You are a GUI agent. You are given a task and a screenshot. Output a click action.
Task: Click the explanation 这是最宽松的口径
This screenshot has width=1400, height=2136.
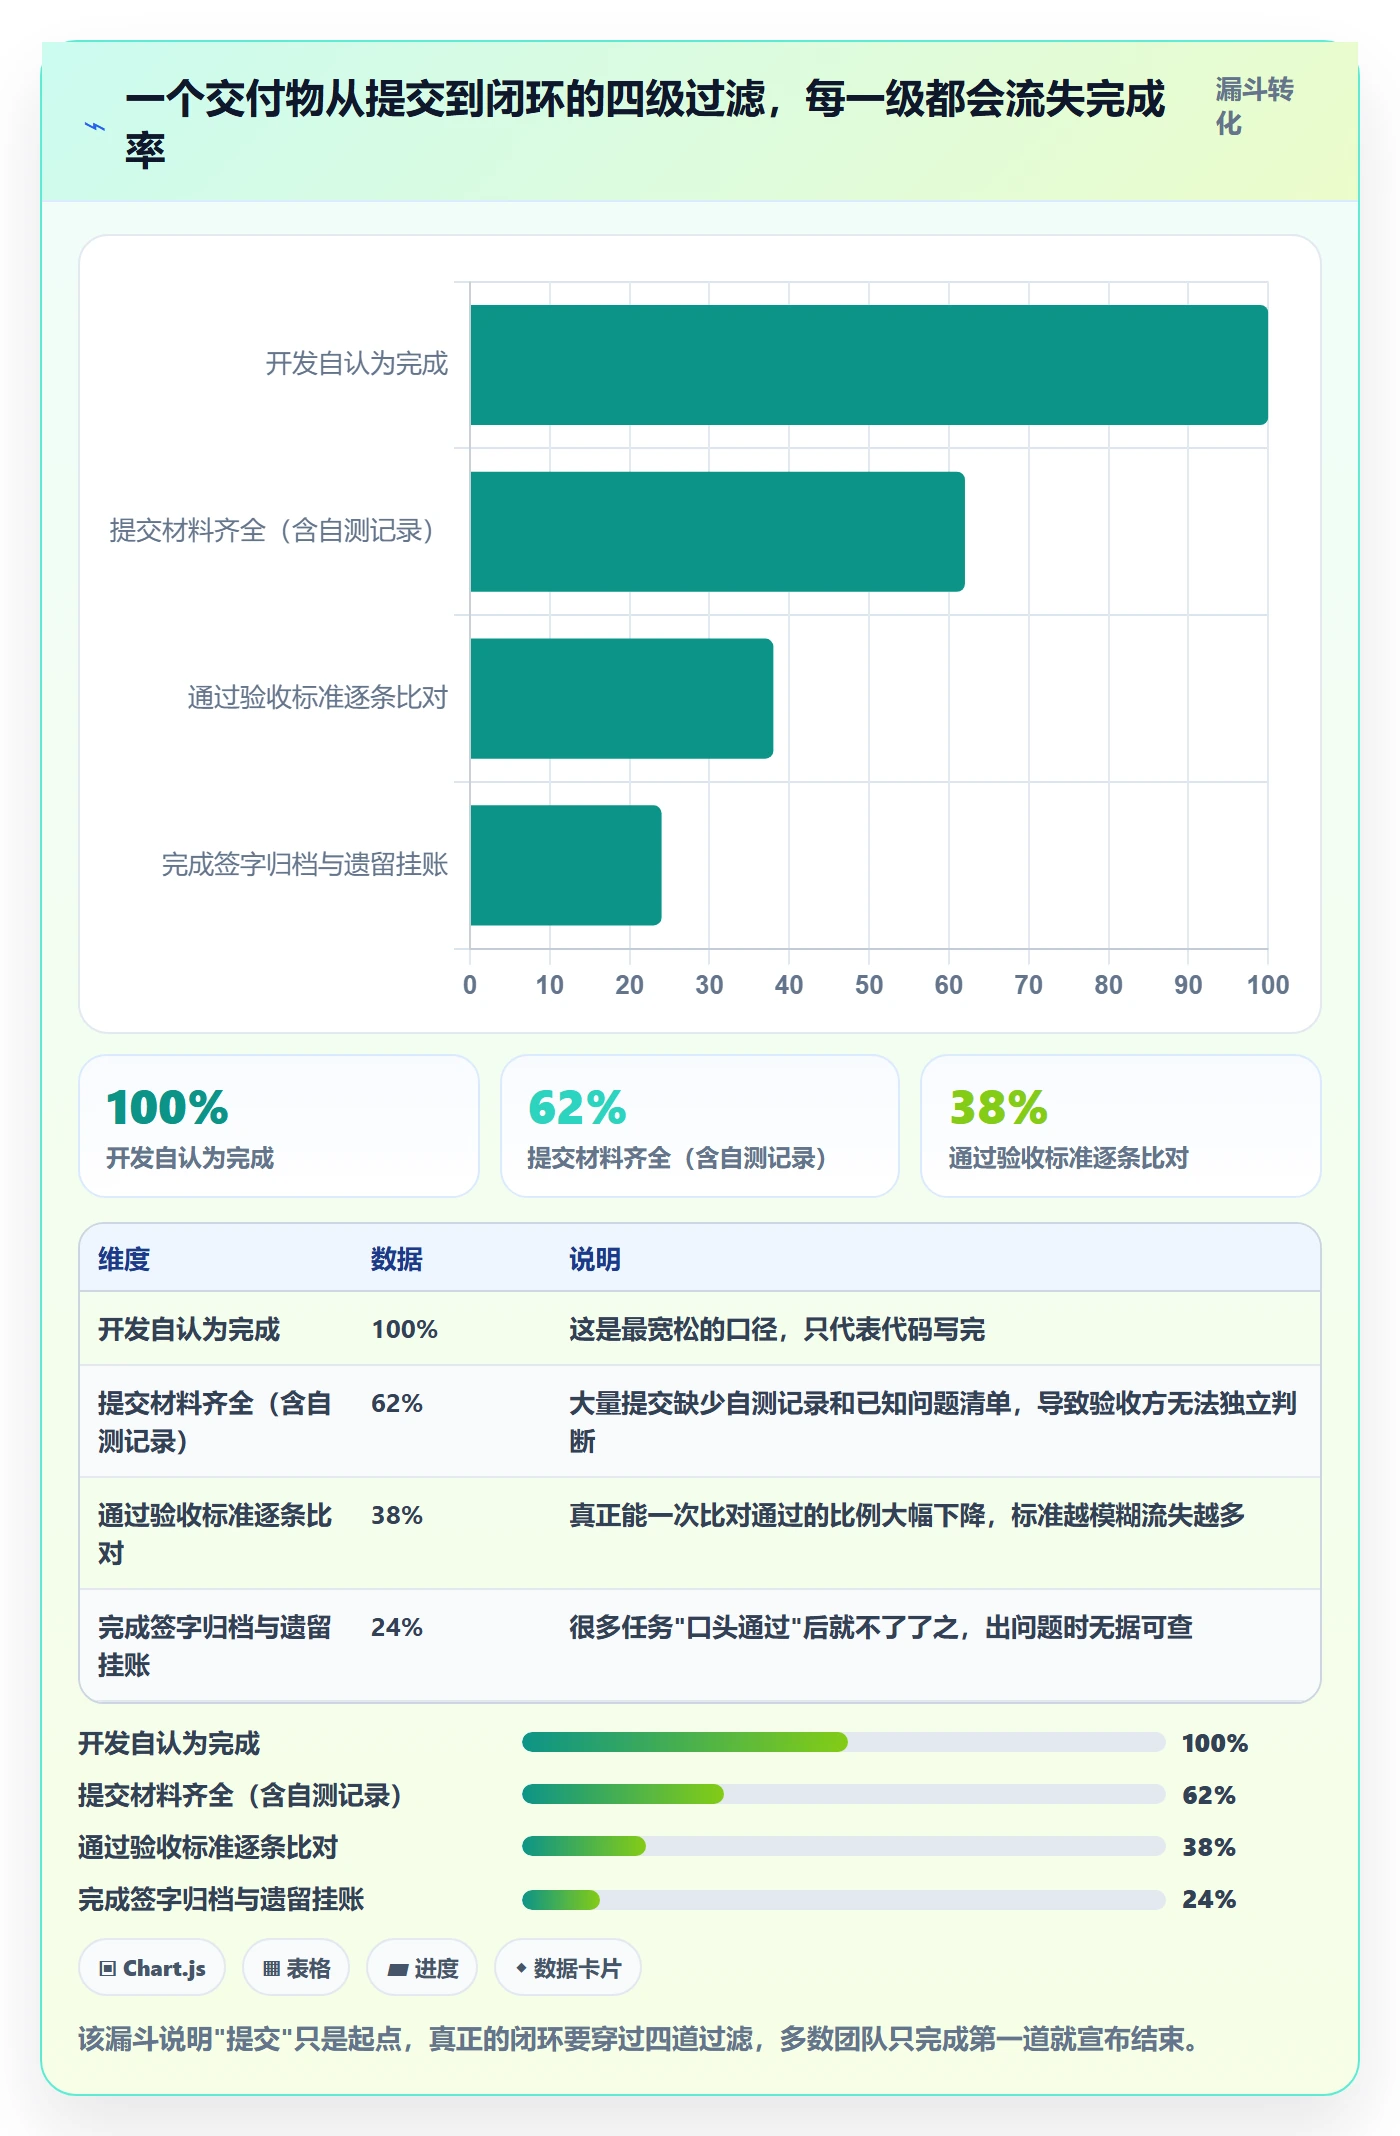(777, 1329)
